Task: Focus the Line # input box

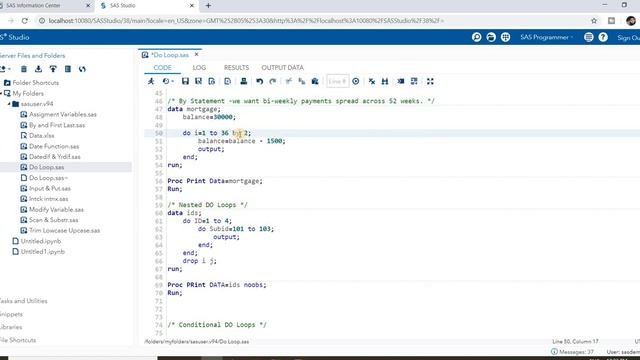Action: click(x=338, y=81)
